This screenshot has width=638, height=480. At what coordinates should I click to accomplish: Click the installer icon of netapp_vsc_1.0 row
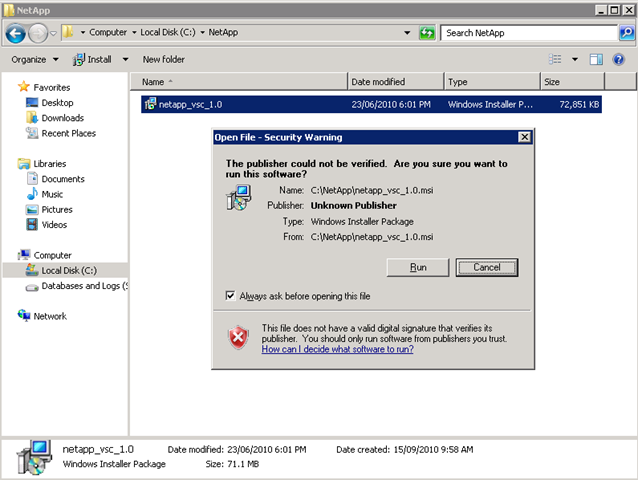(151, 104)
